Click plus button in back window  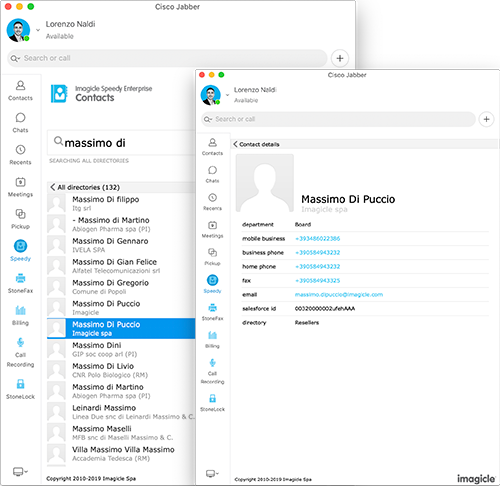(x=340, y=58)
